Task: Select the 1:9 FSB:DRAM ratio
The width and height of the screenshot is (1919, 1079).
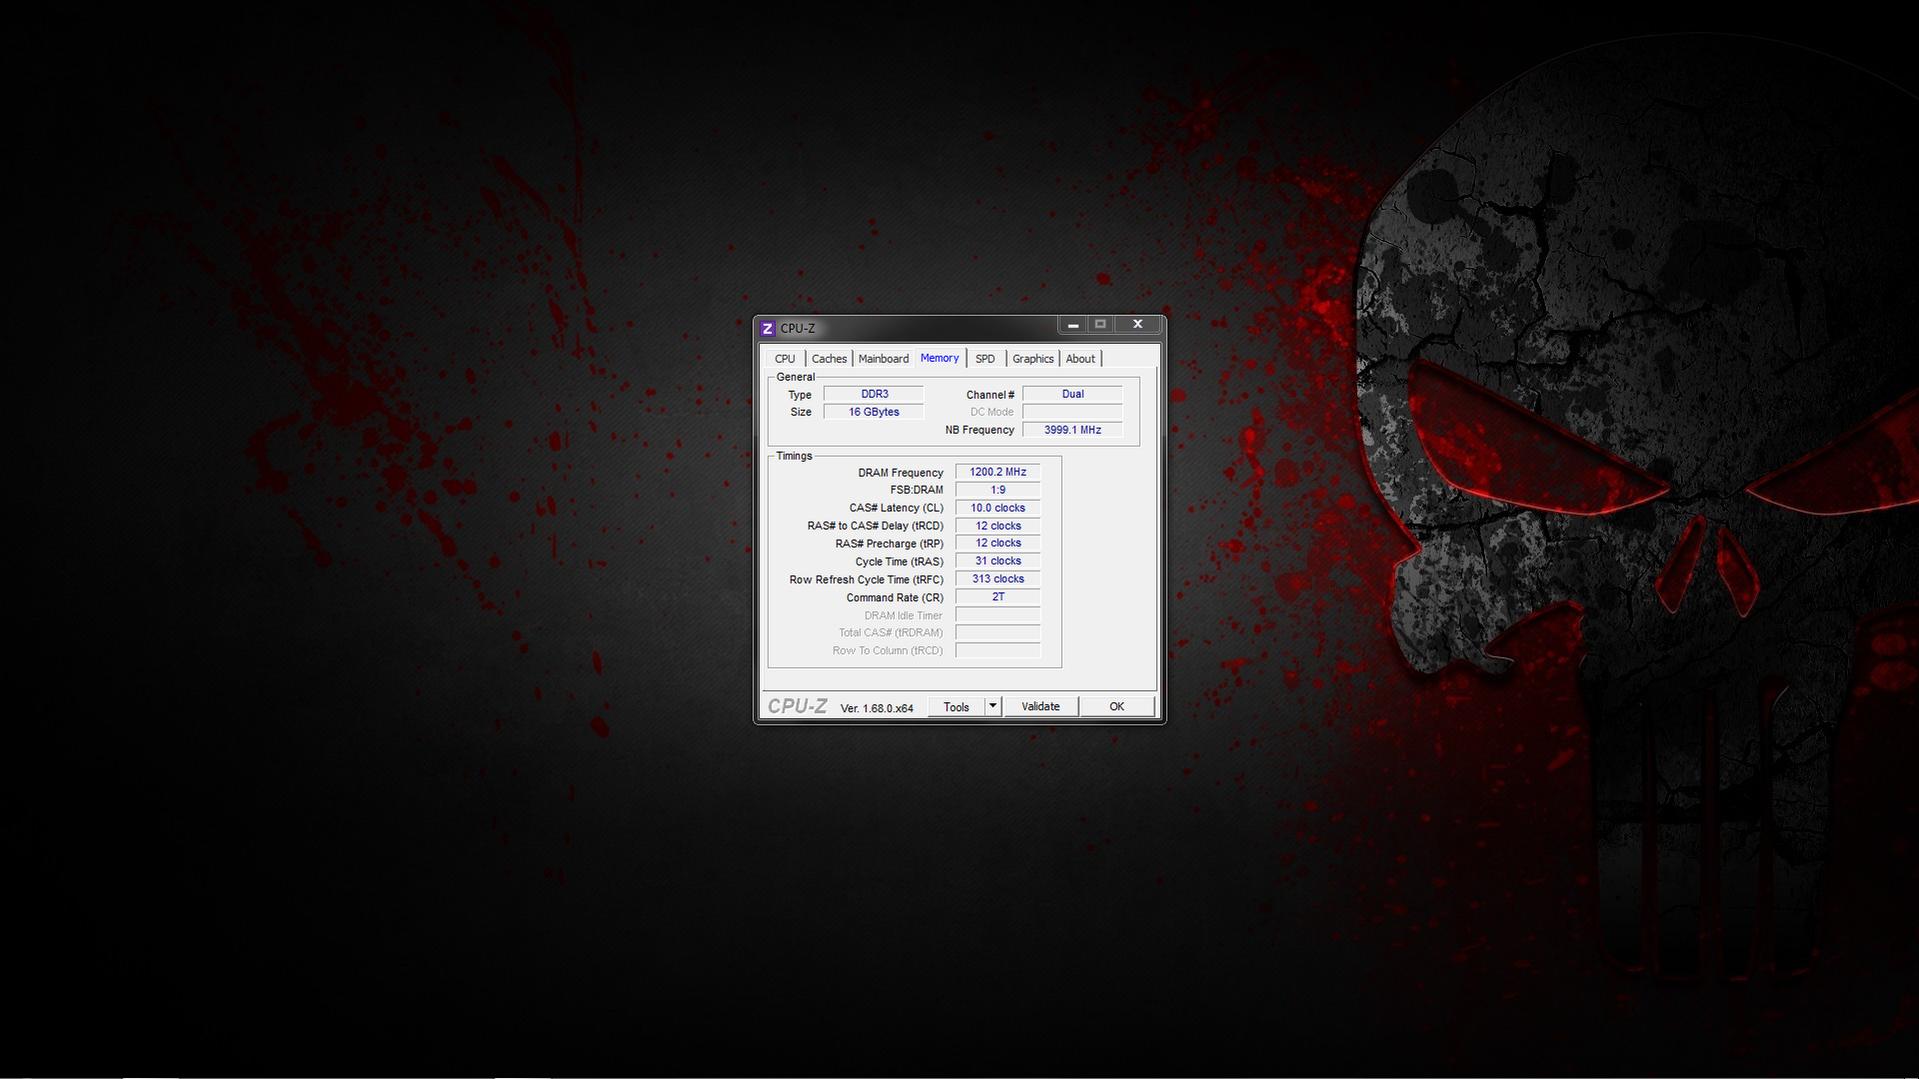Action: (x=998, y=490)
